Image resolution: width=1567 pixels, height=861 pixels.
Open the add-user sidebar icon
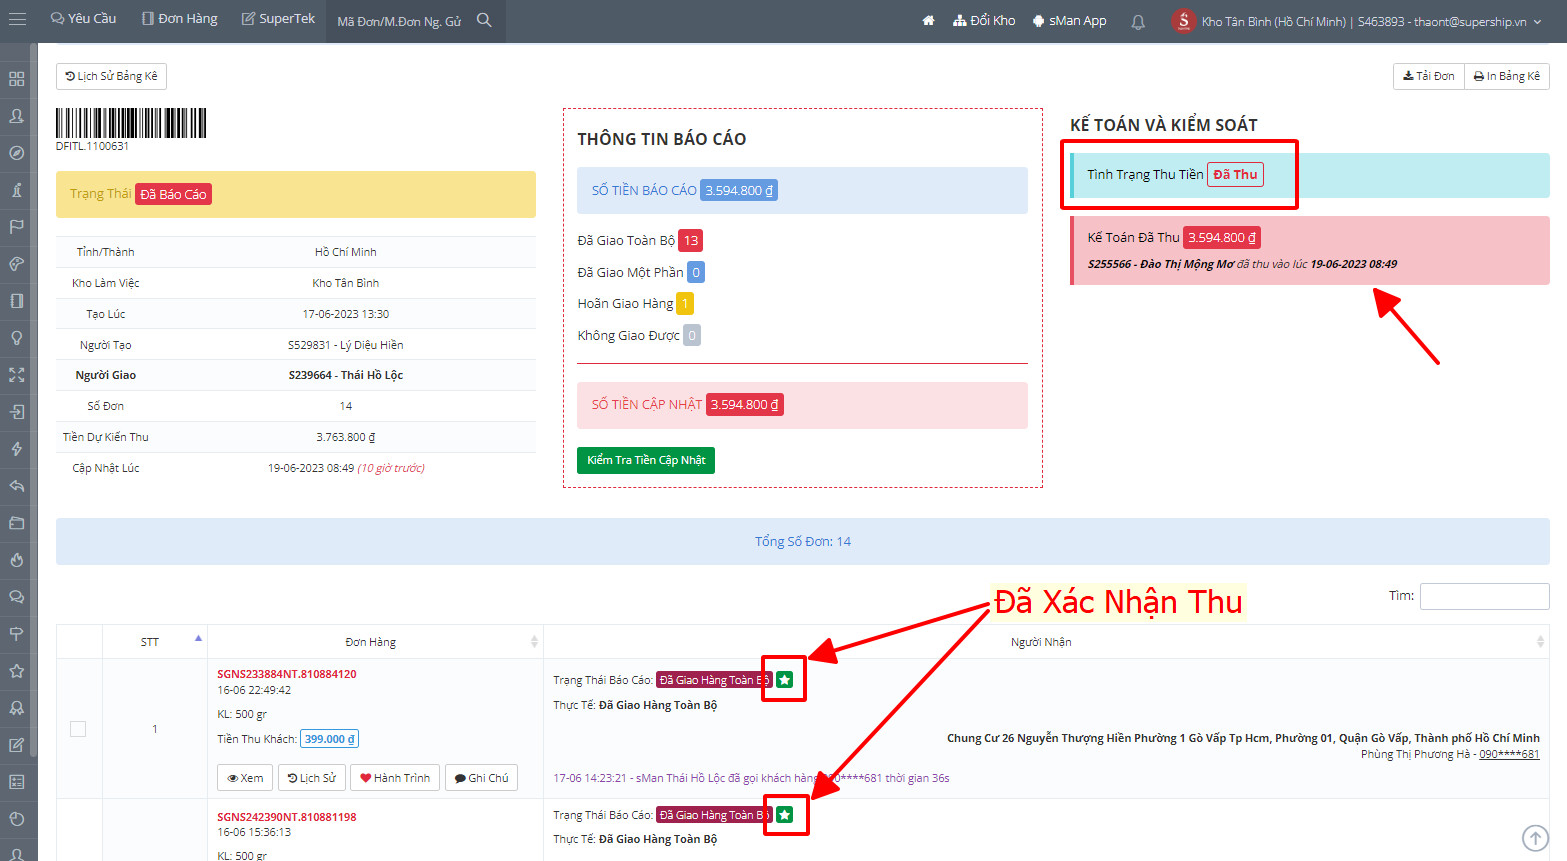pos(17,116)
